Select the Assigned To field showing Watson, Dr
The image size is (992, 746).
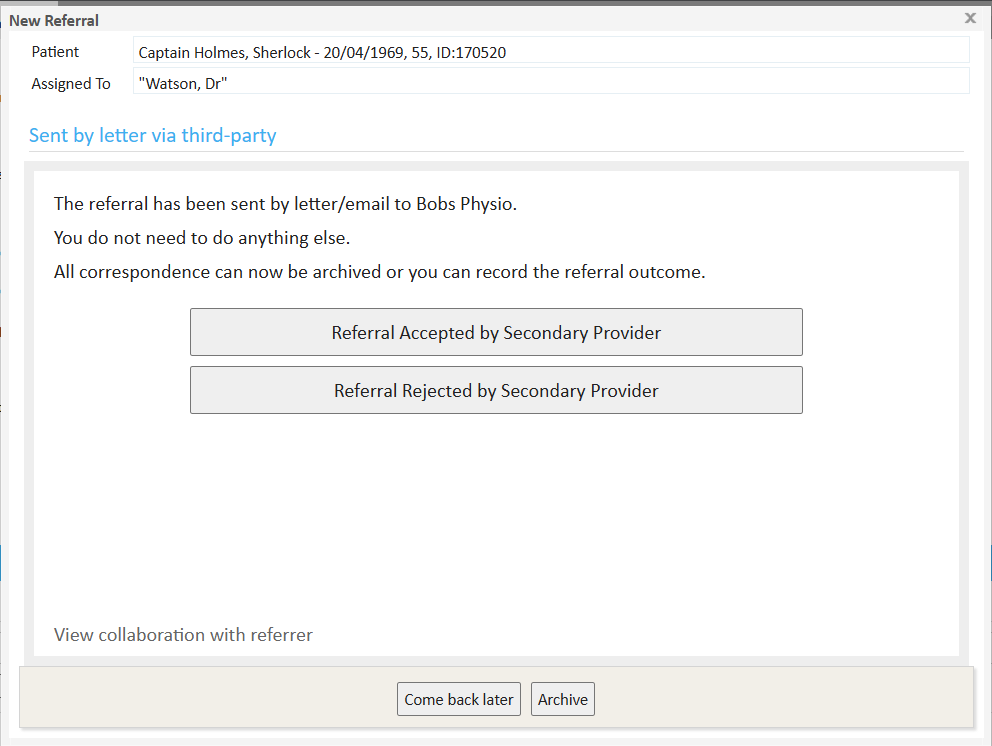(550, 83)
